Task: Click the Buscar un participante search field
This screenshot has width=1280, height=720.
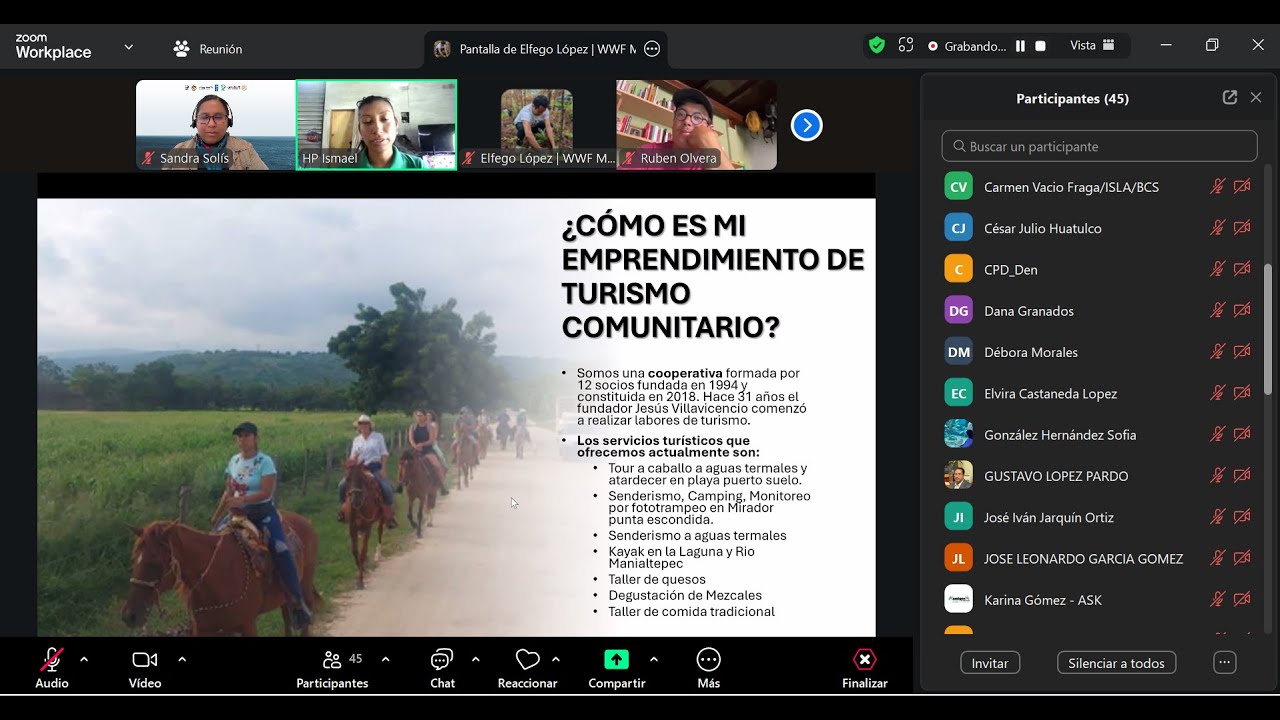Action: tap(1099, 146)
